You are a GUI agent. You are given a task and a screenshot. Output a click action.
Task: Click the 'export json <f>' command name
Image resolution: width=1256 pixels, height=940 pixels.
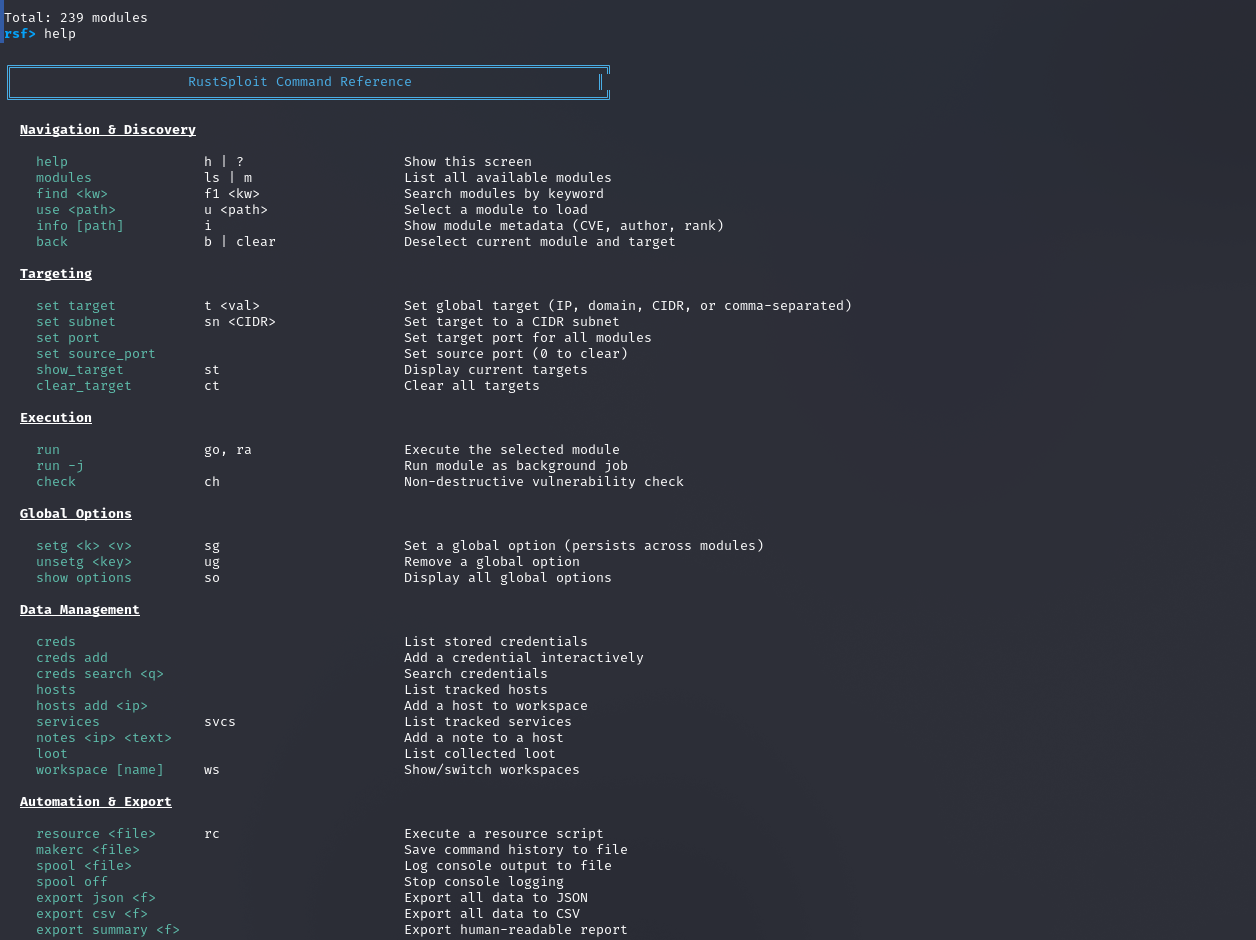(96, 898)
